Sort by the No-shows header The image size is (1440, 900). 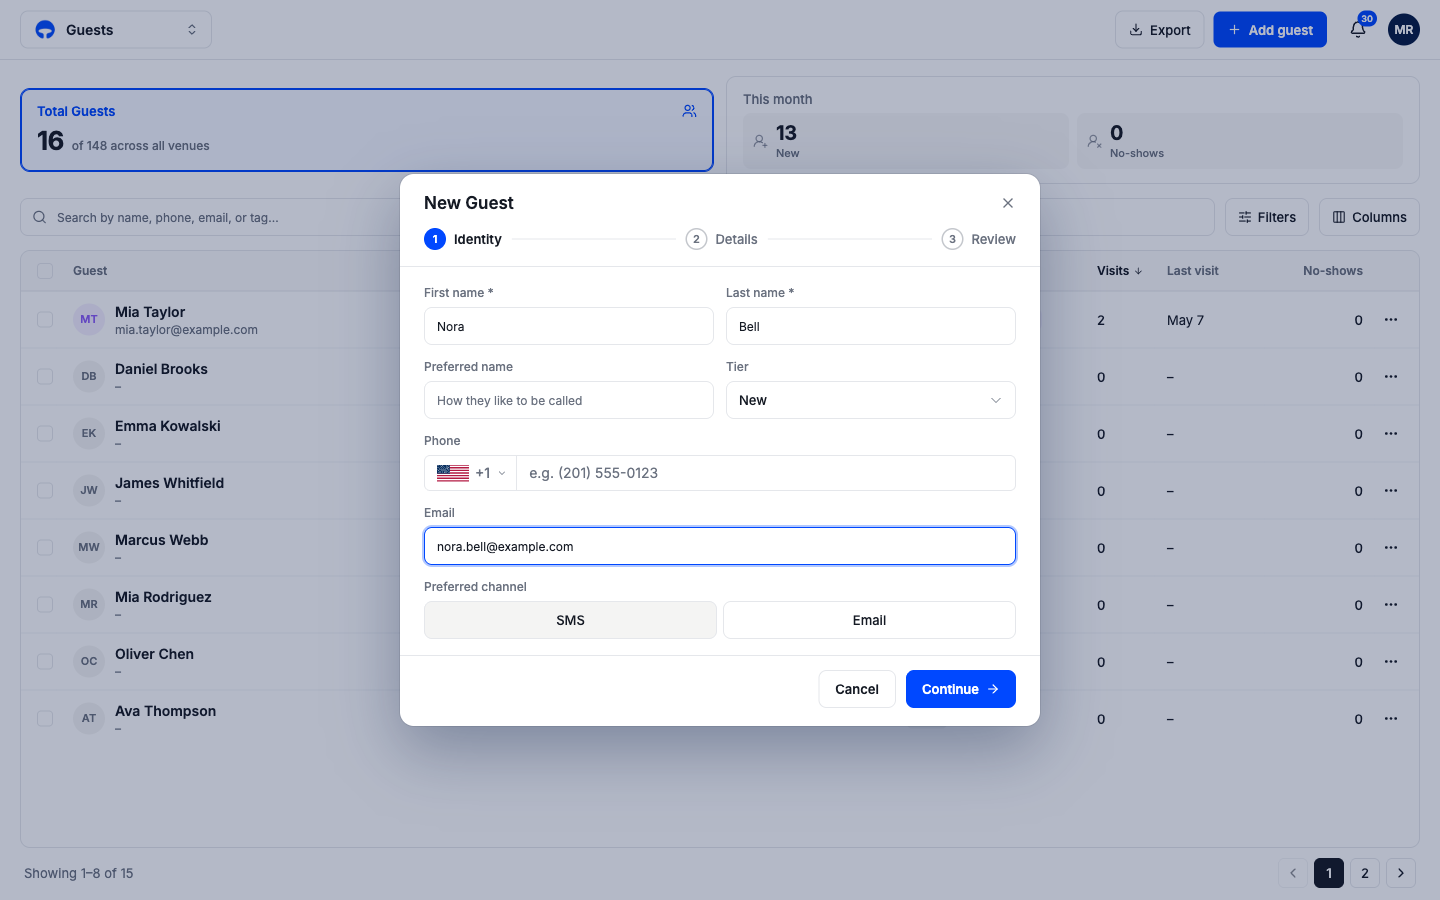[x=1333, y=271]
